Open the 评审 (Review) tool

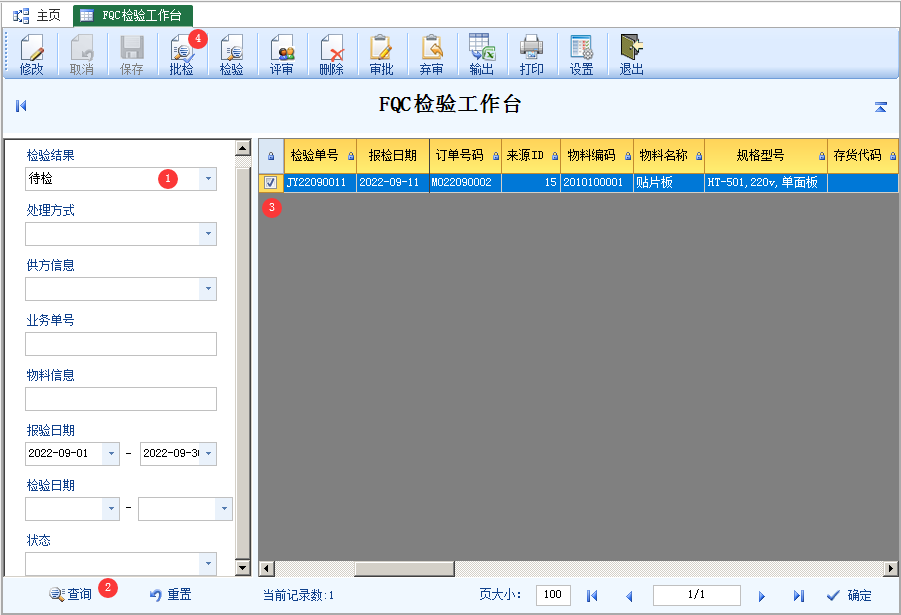pyautogui.click(x=282, y=55)
